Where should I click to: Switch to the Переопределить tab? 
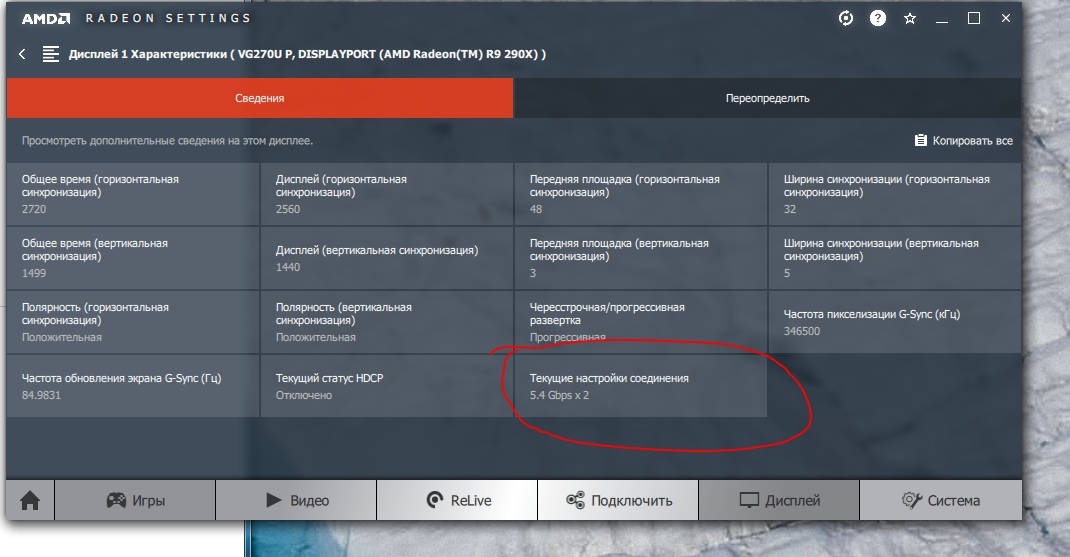767,98
